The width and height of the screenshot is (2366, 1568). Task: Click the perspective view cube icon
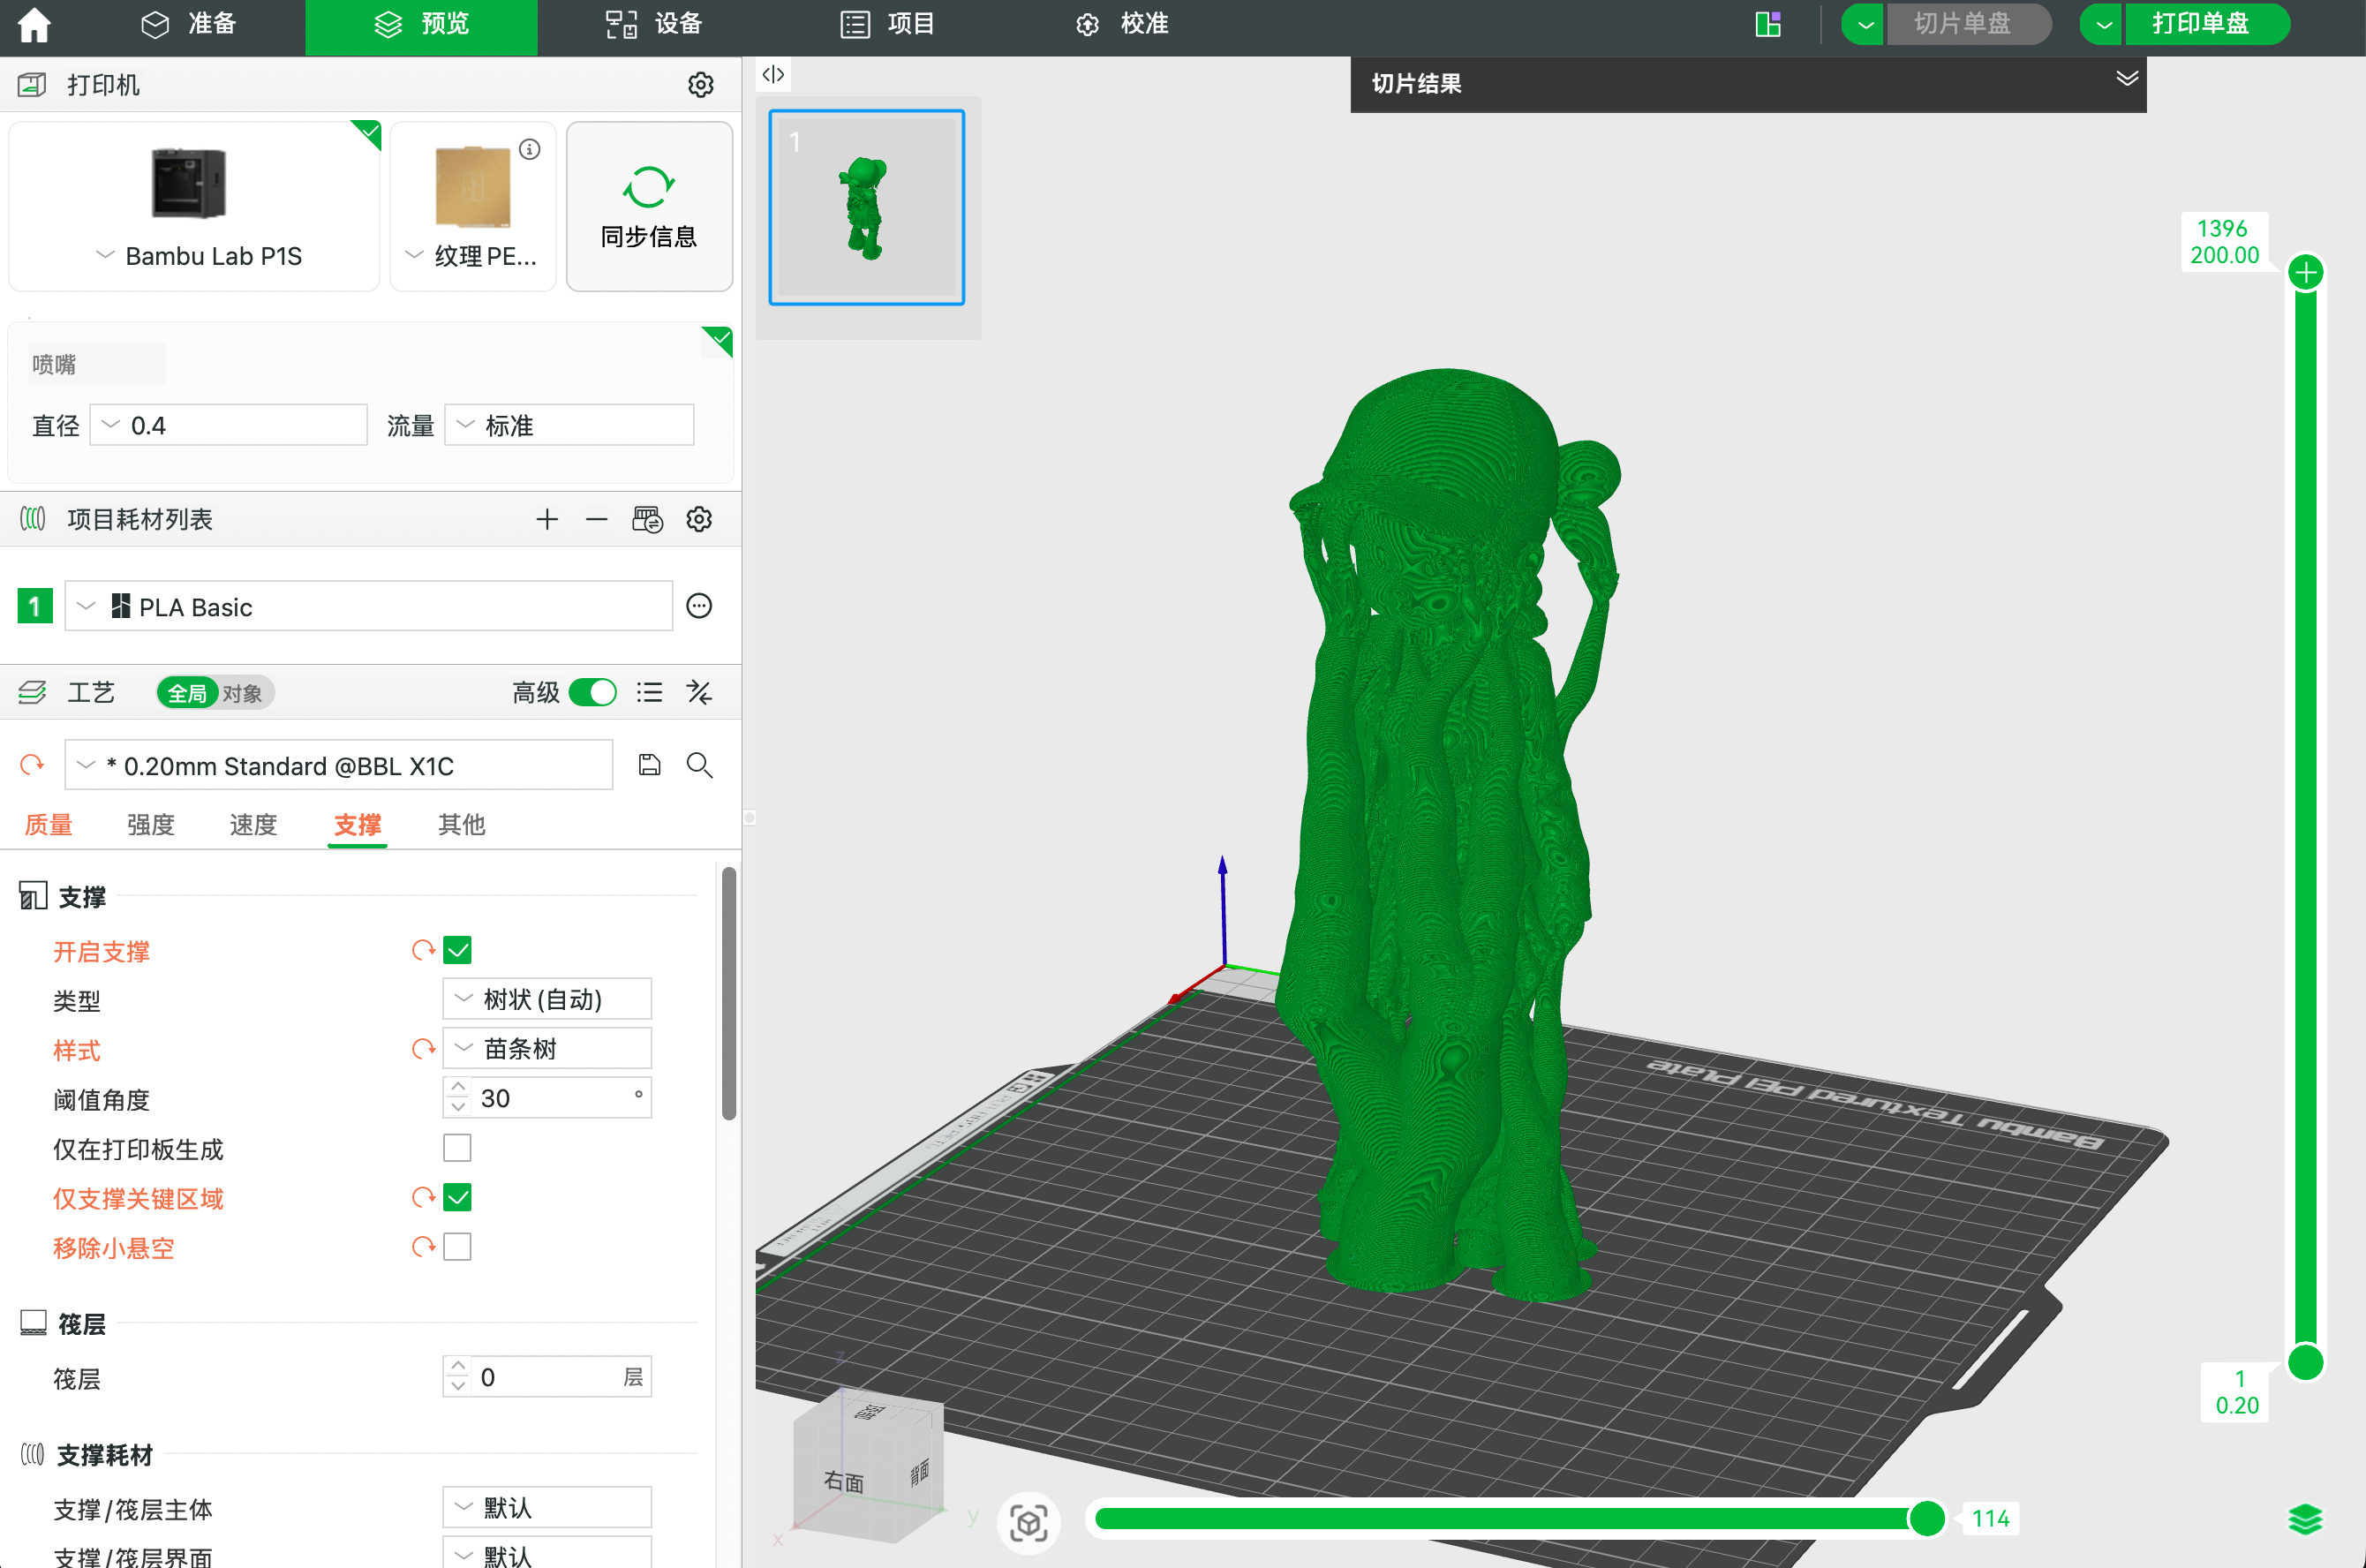1028,1523
